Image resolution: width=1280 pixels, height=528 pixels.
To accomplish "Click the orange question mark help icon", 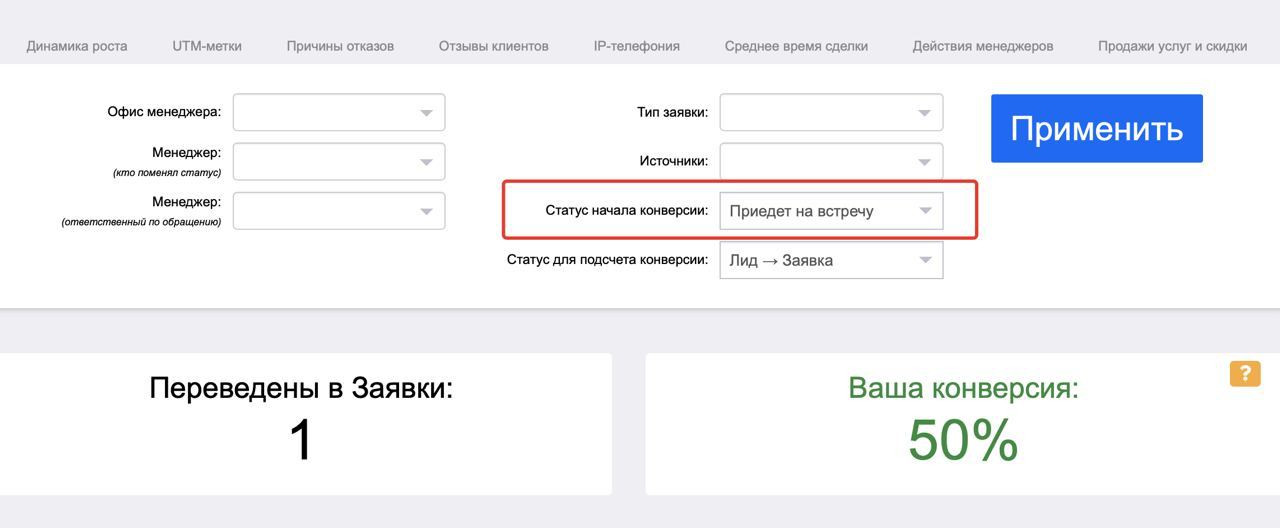I will [1245, 374].
